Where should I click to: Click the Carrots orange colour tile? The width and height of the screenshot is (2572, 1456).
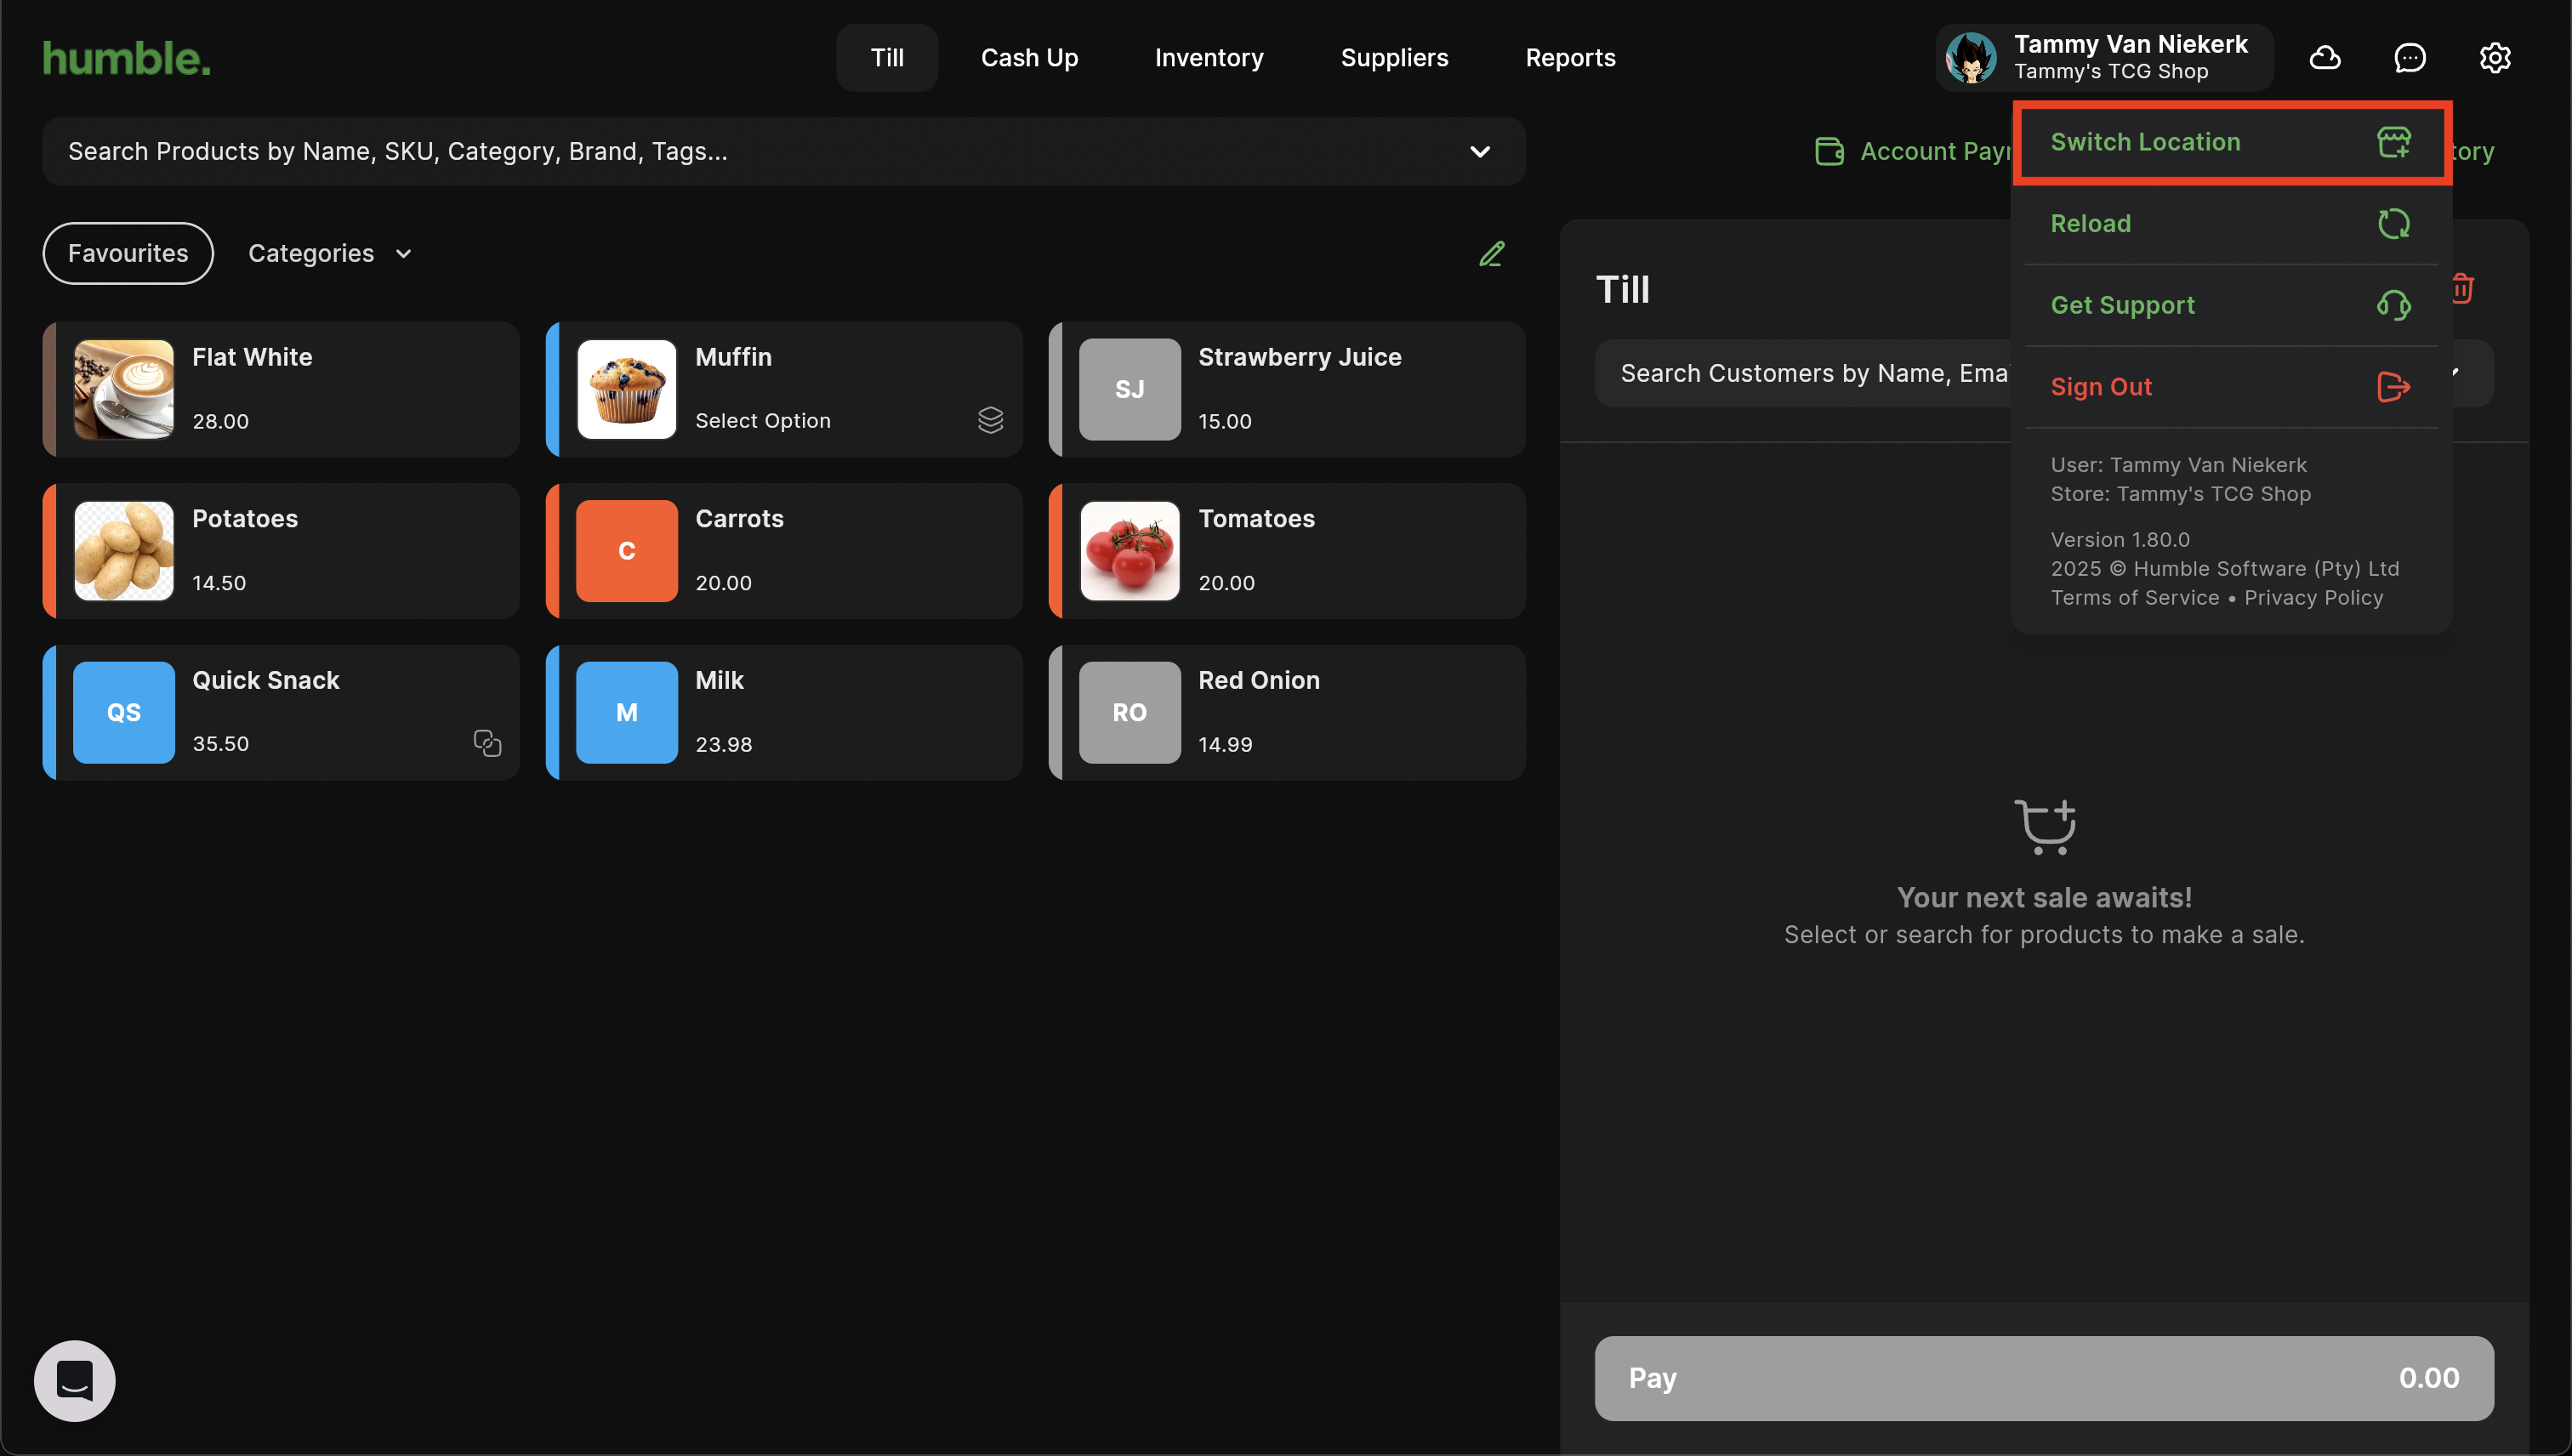tap(626, 551)
